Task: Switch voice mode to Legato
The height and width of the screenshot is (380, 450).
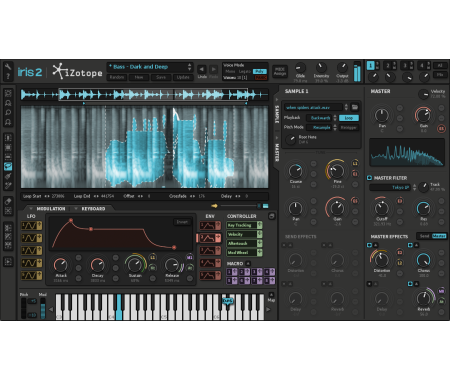Action: (x=245, y=71)
